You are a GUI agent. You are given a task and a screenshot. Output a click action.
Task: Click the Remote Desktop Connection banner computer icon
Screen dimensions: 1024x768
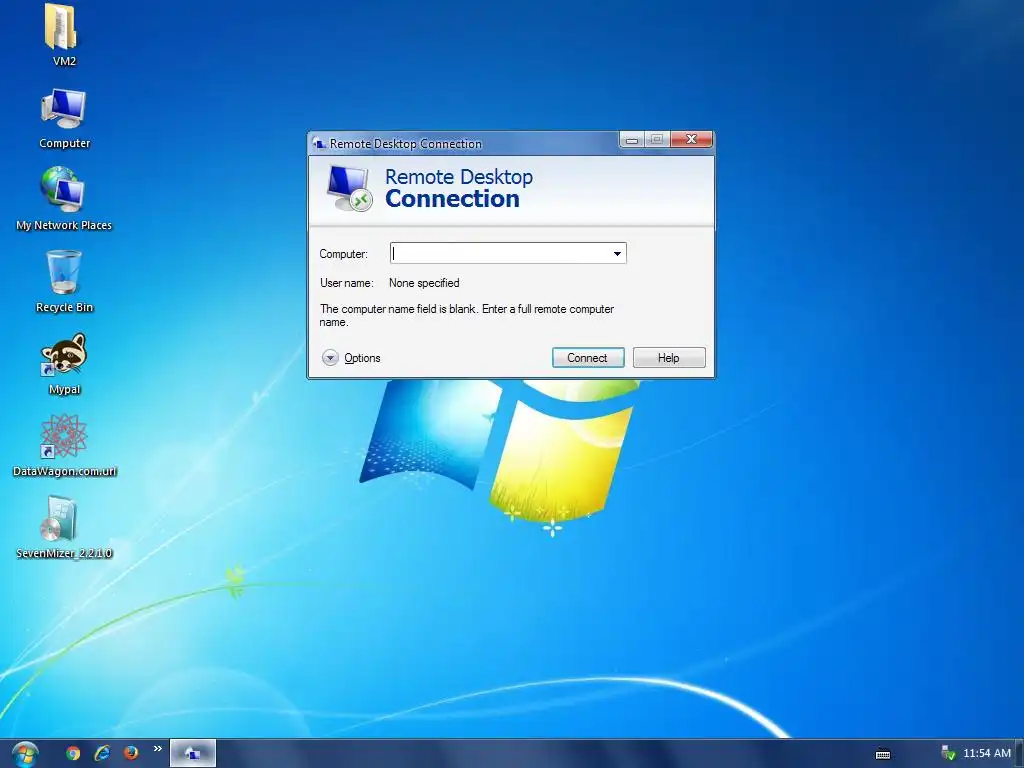point(349,188)
